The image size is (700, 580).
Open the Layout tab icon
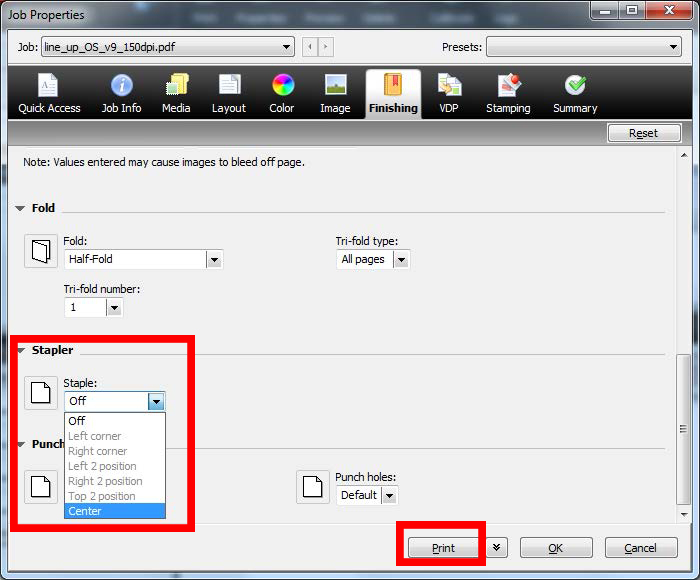point(229,84)
